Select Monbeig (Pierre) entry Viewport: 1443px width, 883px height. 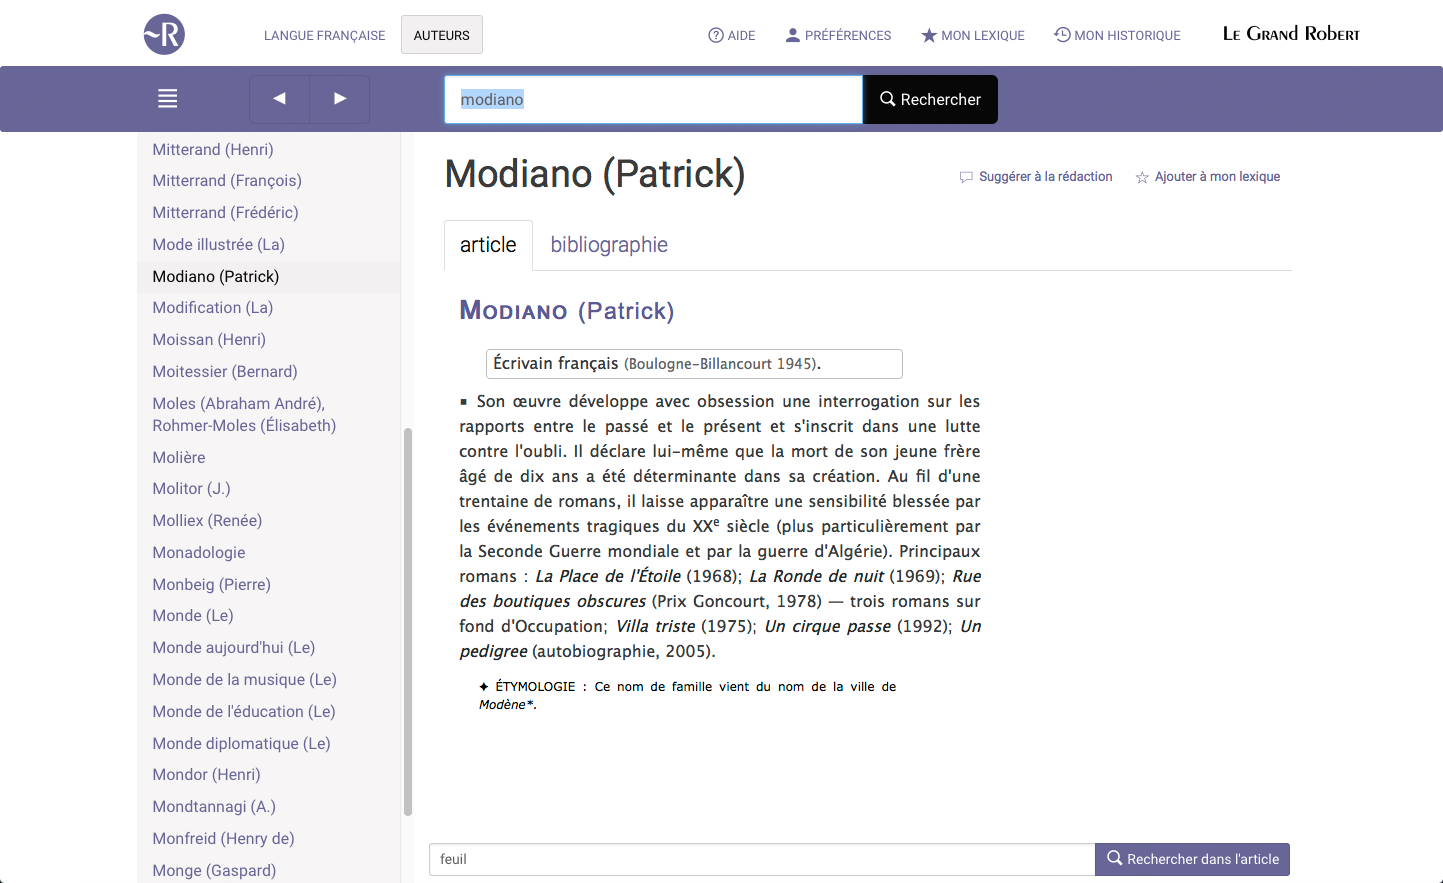pos(211,584)
